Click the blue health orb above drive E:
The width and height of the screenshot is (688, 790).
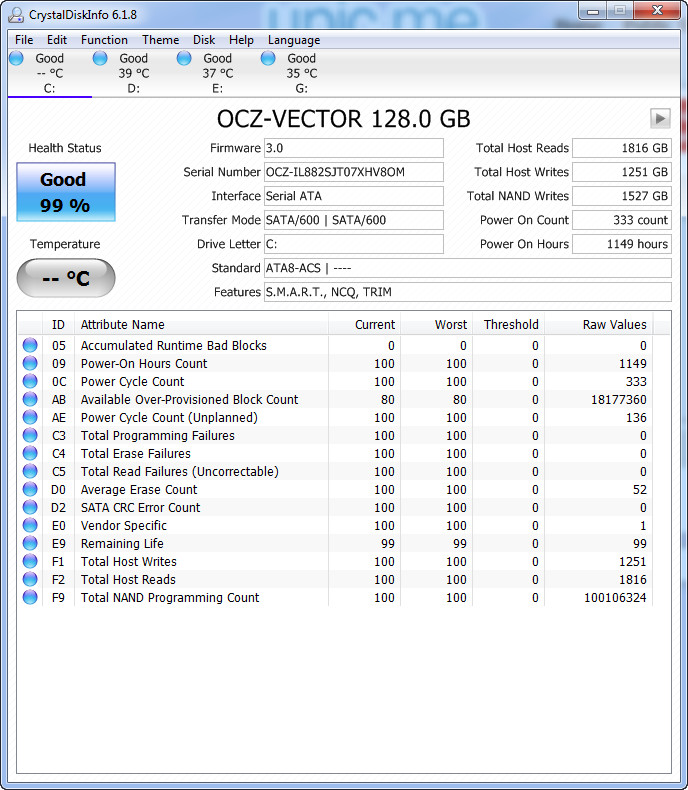tap(184, 58)
